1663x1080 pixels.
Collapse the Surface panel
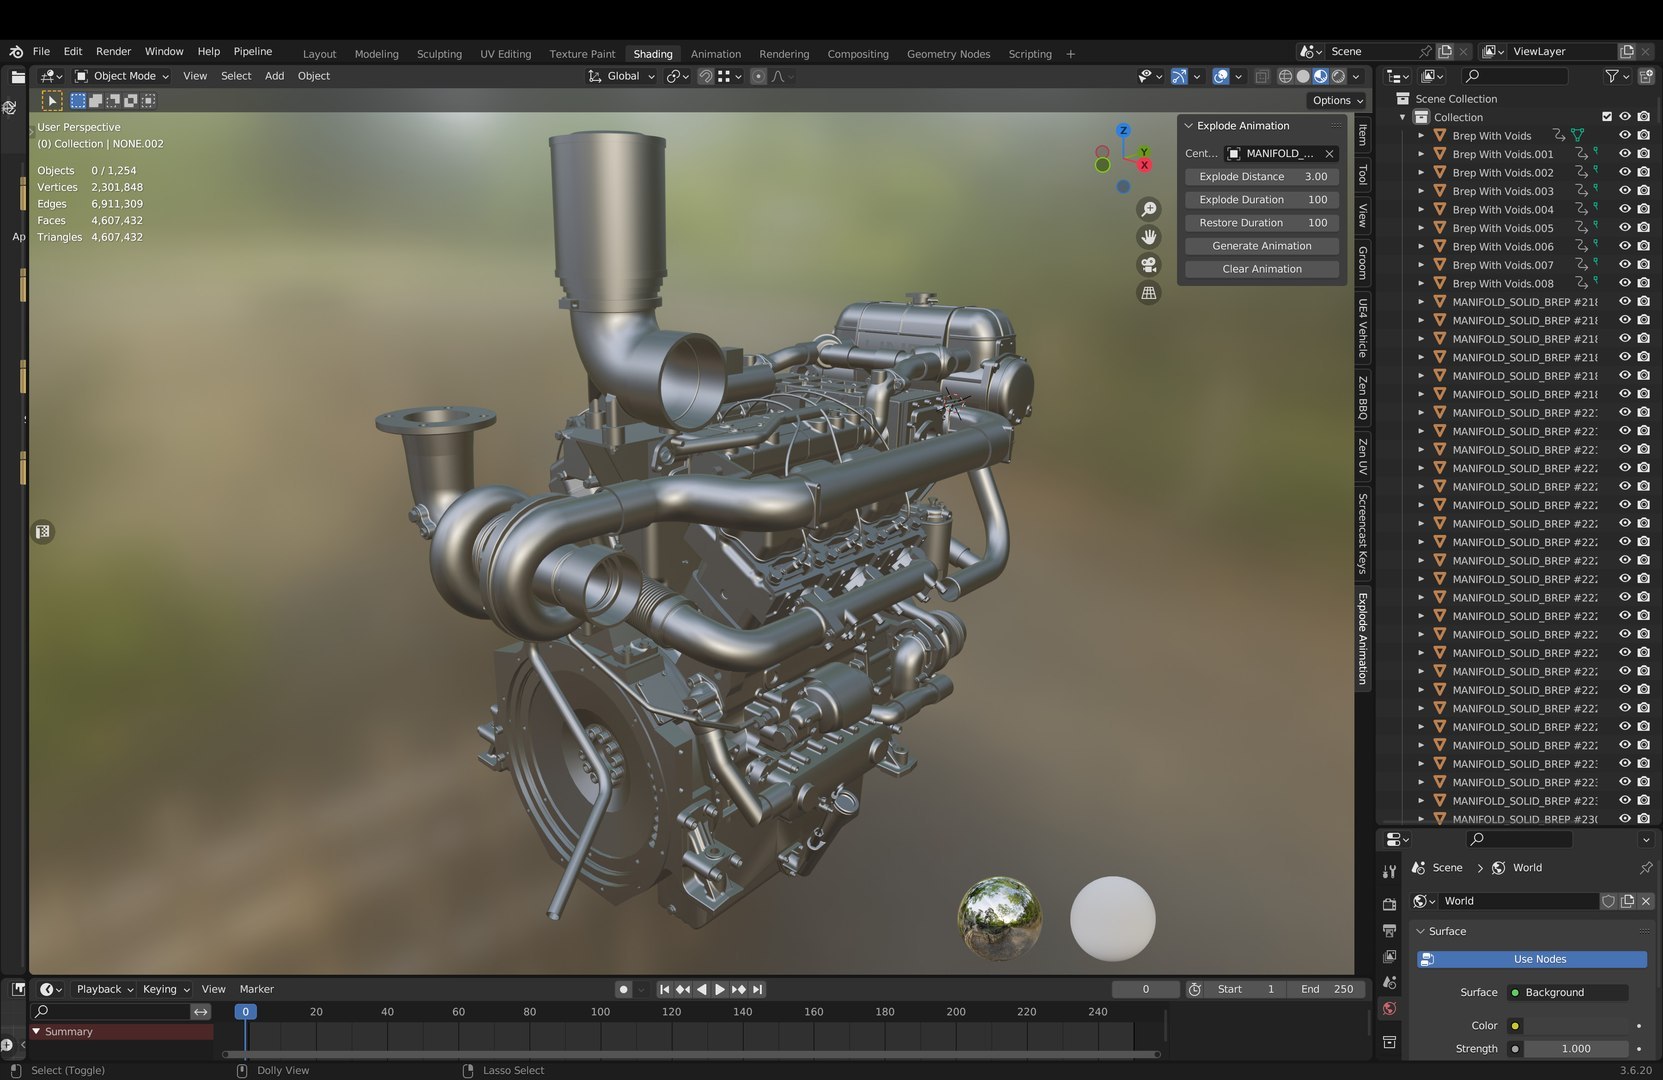pos(1421,931)
